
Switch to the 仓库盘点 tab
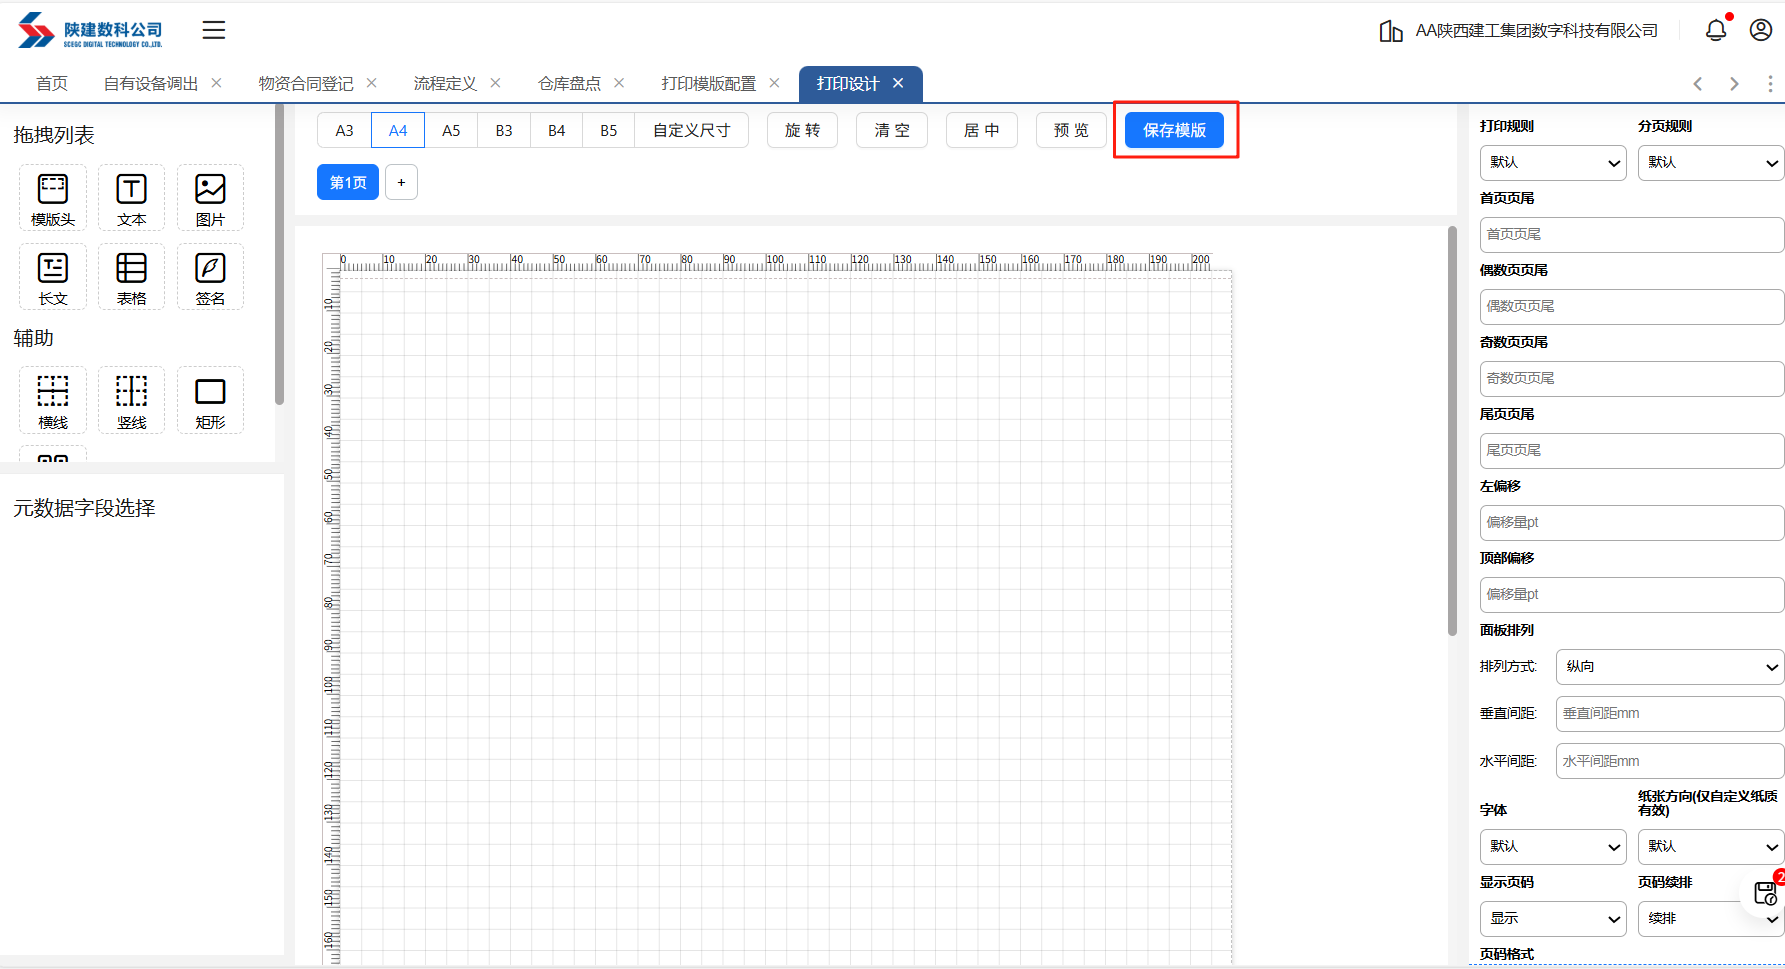(x=569, y=84)
